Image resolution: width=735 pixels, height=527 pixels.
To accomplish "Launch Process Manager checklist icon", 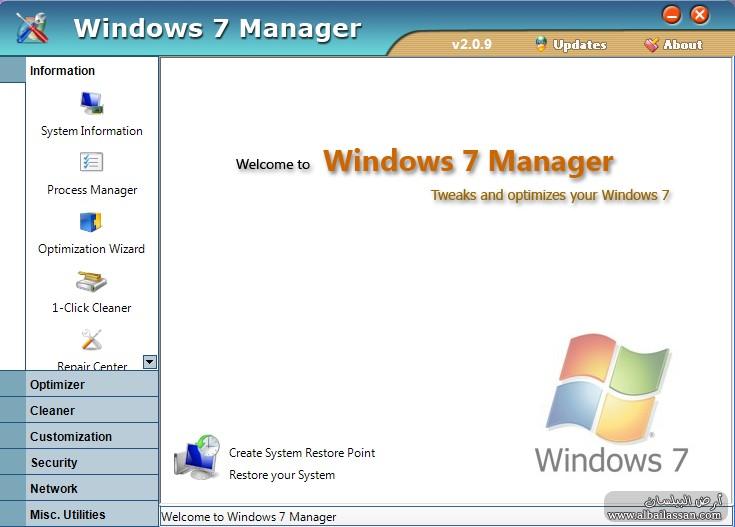I will tap(91, 162).
